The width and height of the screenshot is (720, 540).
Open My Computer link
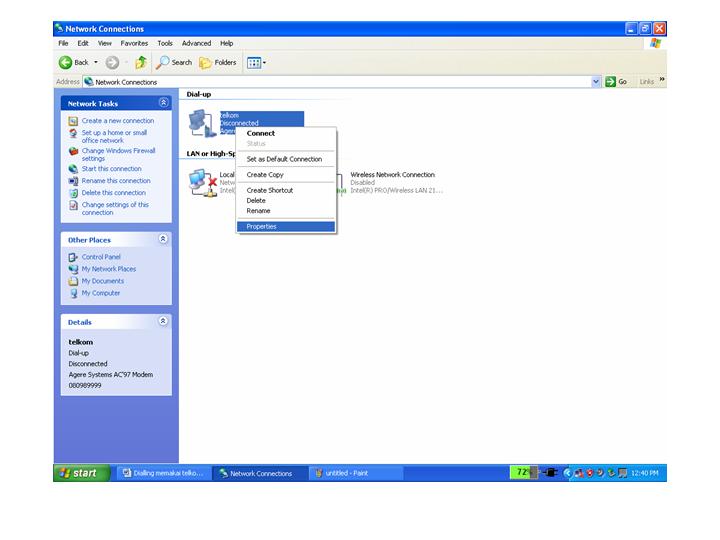pyautogui.click(x=101, y=292)
